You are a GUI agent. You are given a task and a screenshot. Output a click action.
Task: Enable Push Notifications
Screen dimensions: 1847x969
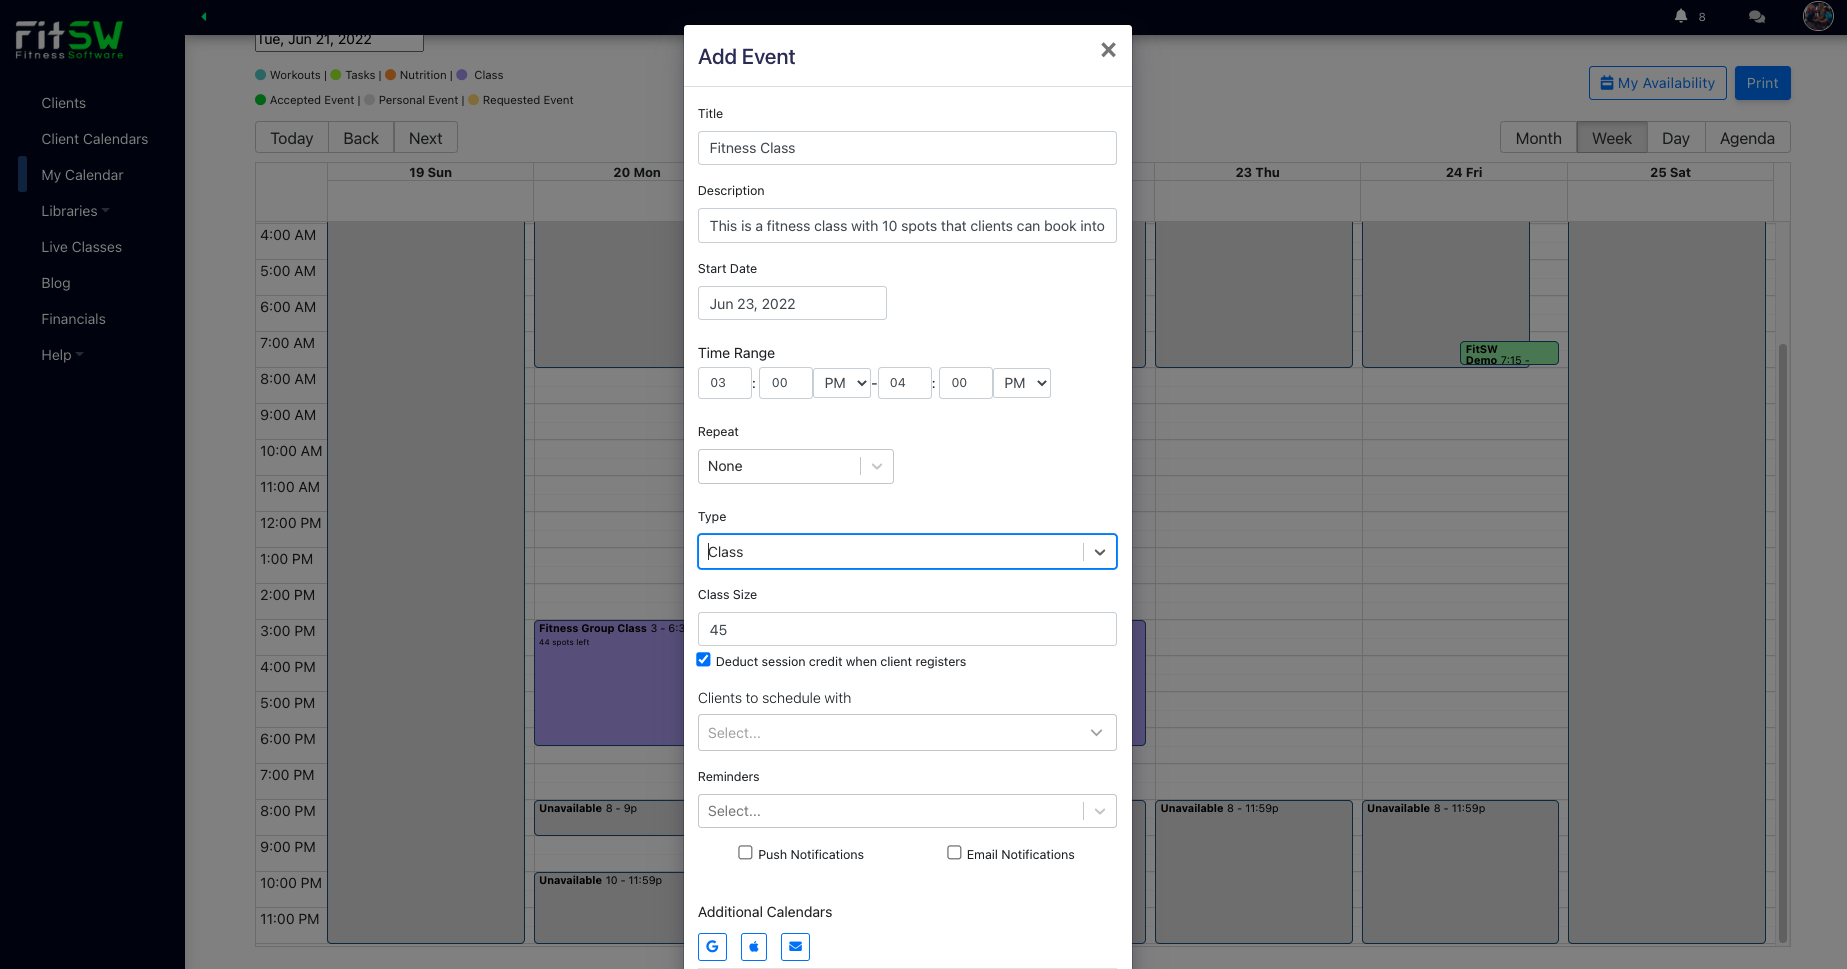pos(745,852)
